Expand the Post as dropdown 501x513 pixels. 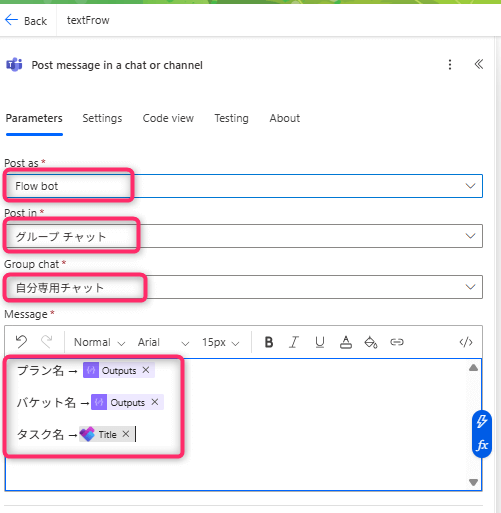point(470,186)
